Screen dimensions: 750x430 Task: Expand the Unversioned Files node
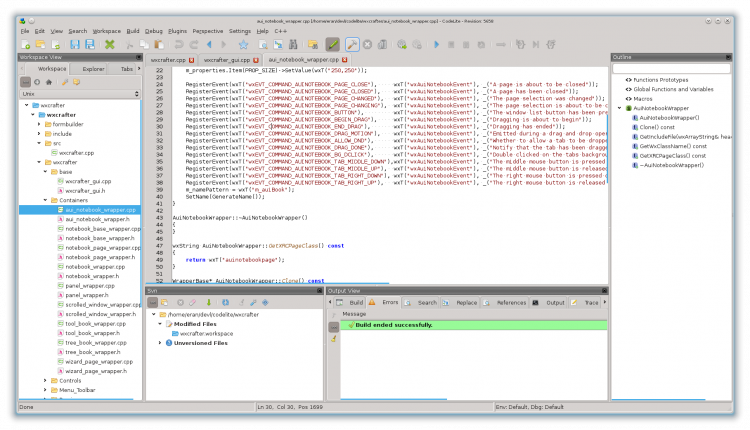(x=160, y=343)
